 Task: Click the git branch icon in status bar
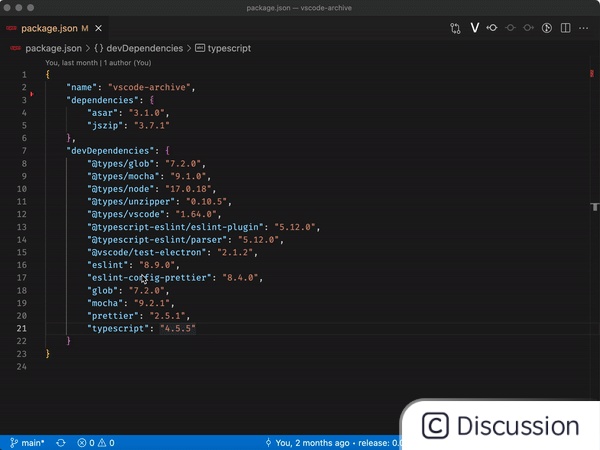[14, 443]
